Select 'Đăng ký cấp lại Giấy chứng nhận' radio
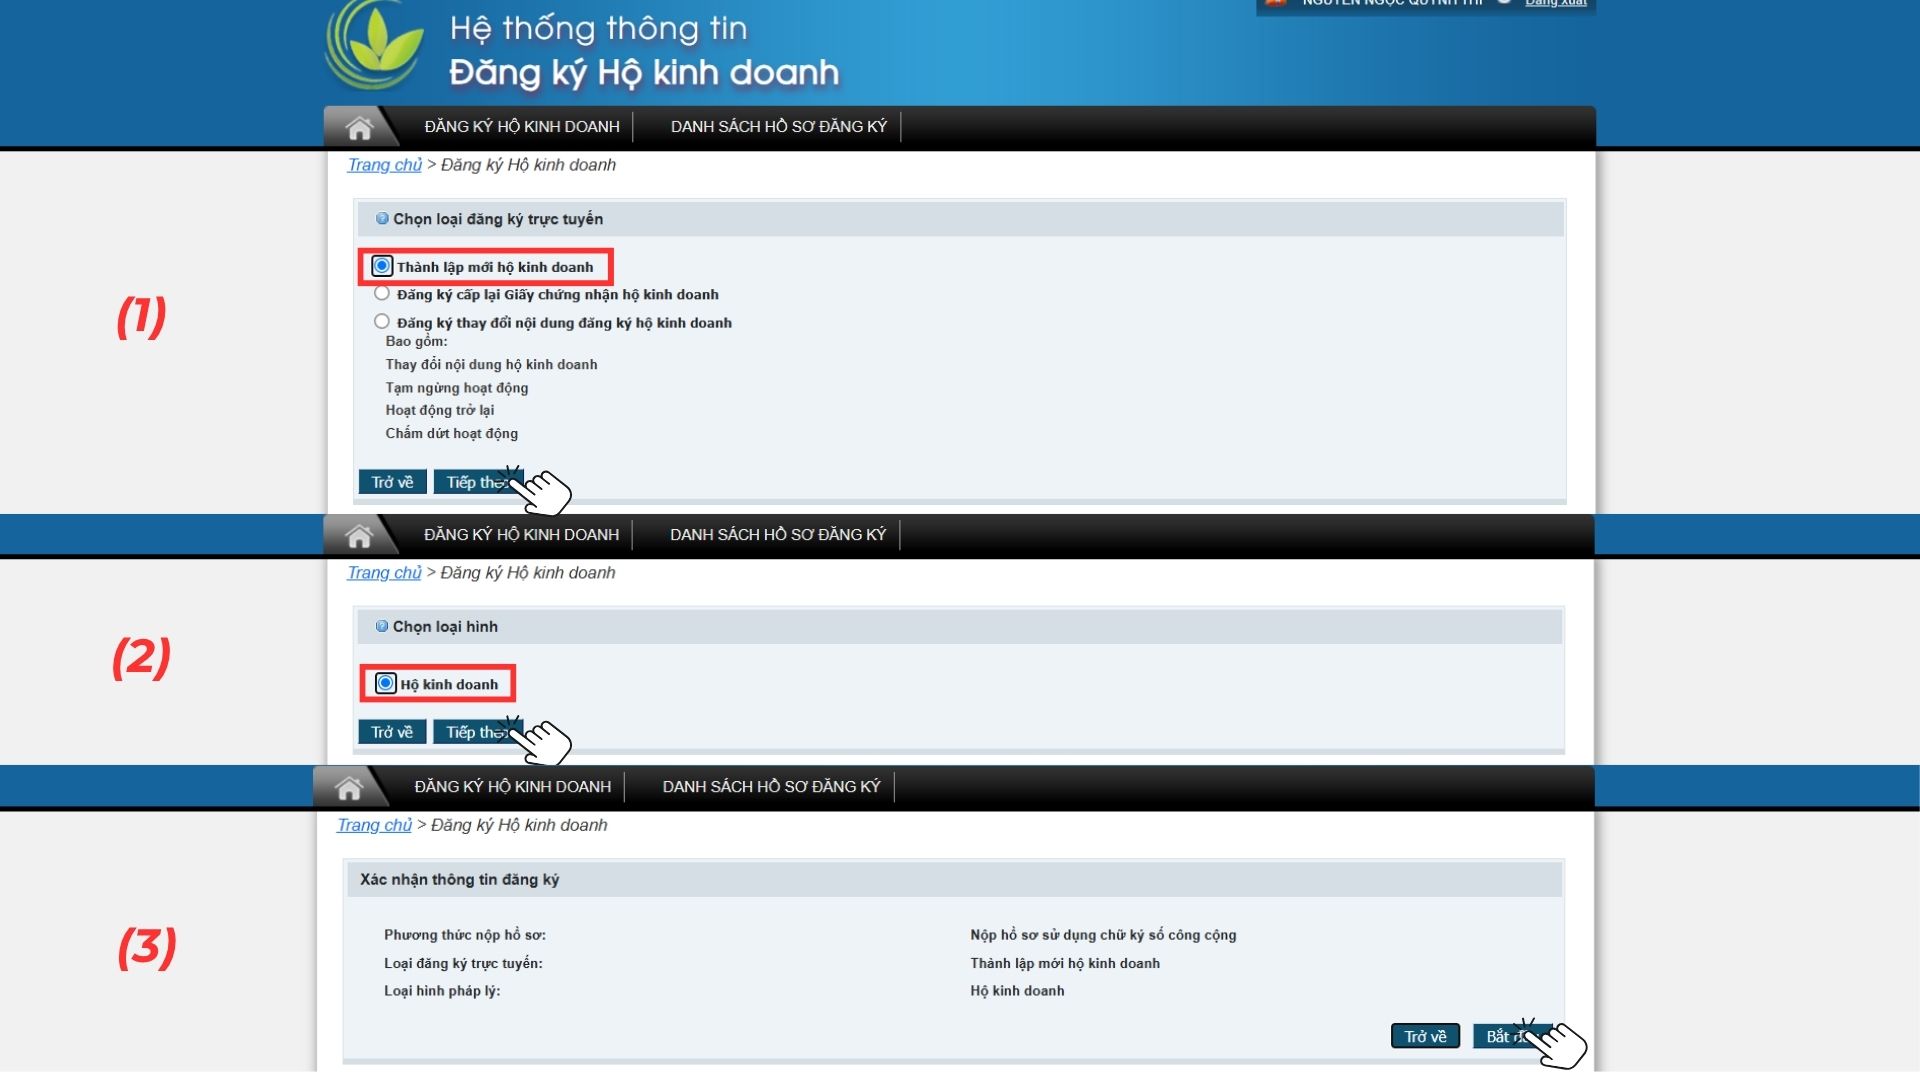Image resolution: width=1920 pixels, height=1080 pixels. 382,294
